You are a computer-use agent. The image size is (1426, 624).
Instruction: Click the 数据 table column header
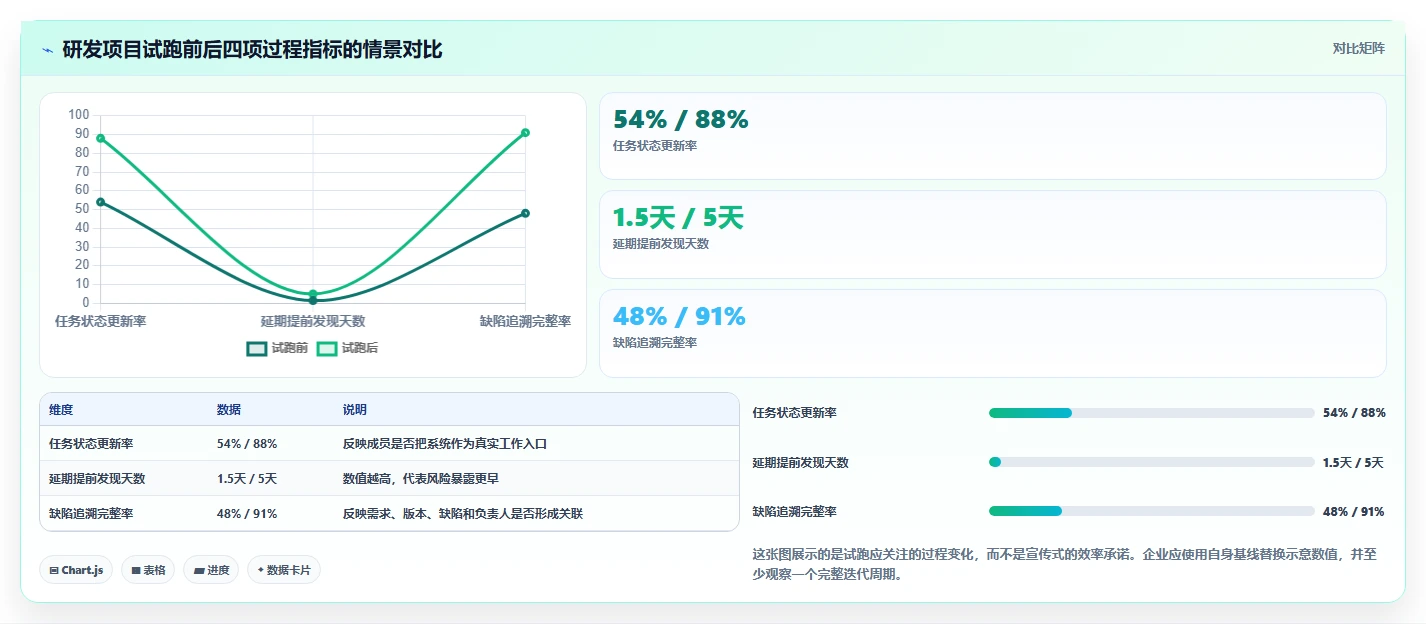tap(229, 410)
